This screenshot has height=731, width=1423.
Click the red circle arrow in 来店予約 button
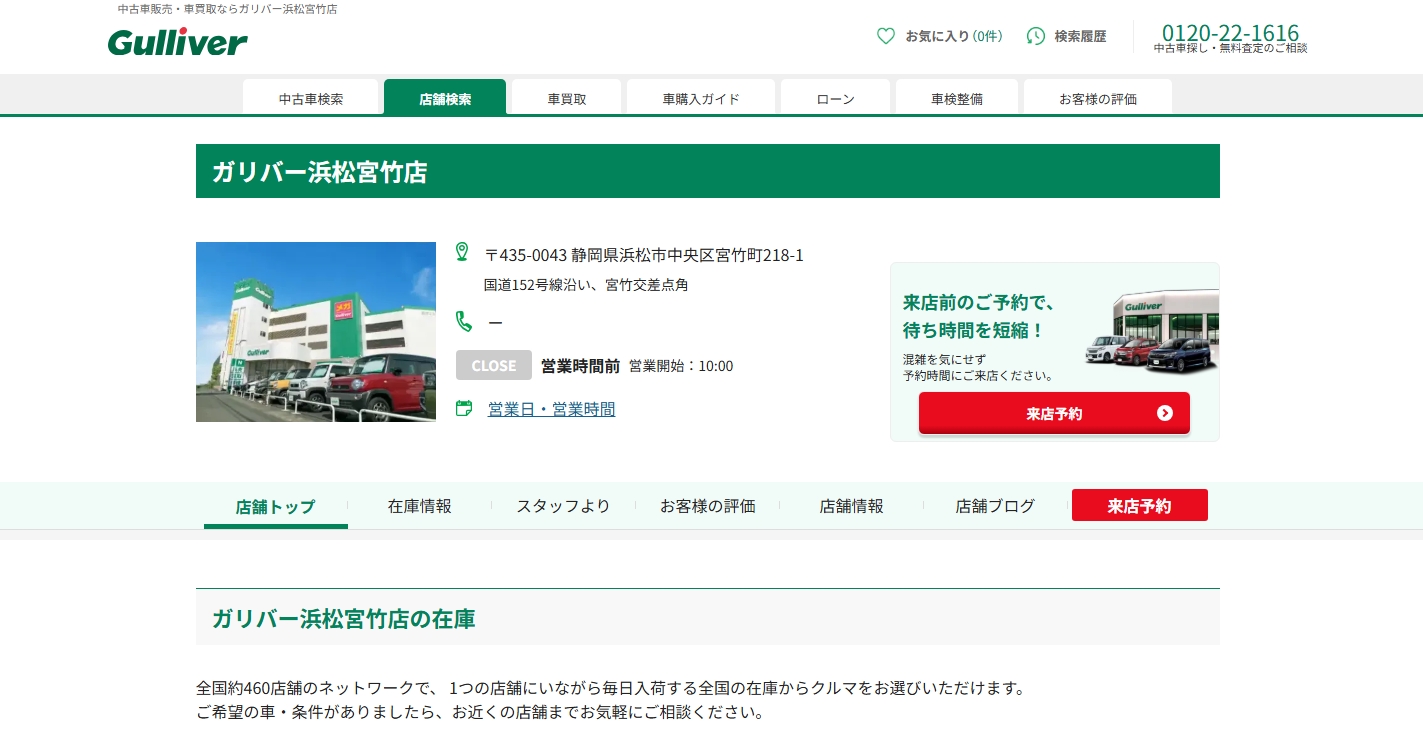pos(1164,413)
